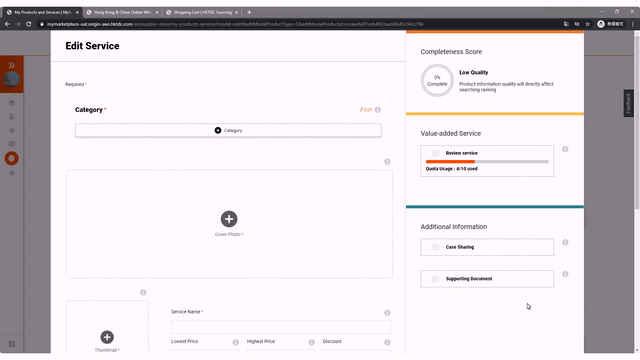Add a Thumbnail with plus icon

pos(107,337)
